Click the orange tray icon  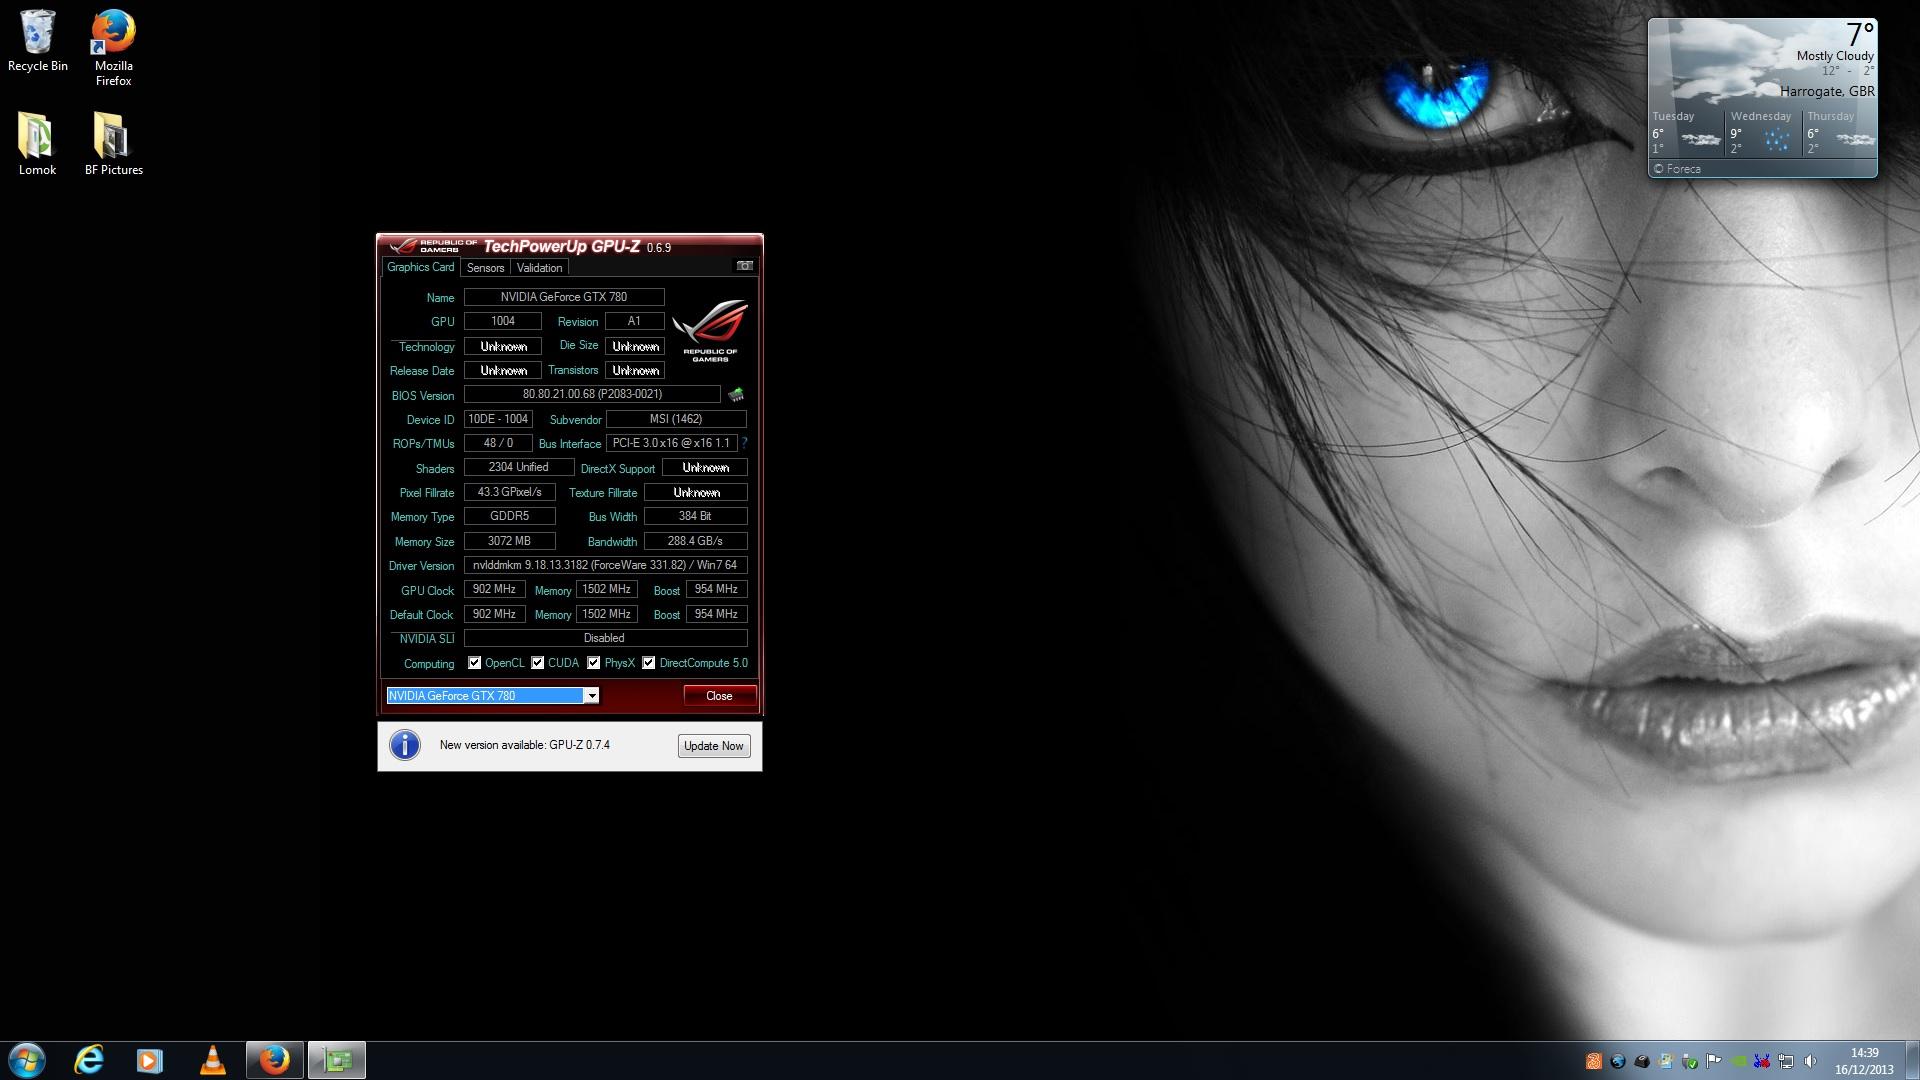coord(1594,1061)
